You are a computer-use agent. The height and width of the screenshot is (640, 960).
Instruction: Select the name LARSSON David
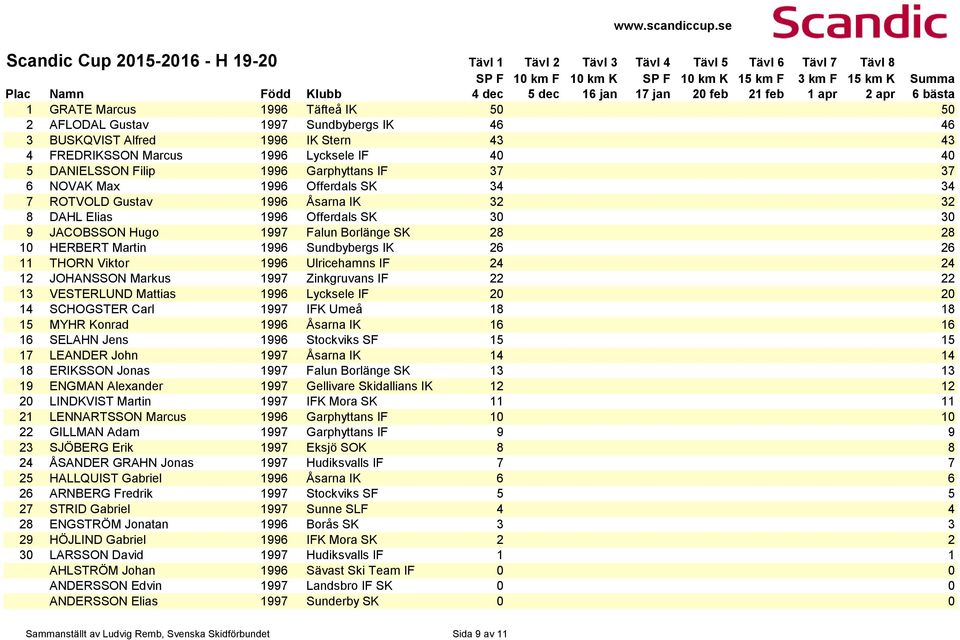96,555
